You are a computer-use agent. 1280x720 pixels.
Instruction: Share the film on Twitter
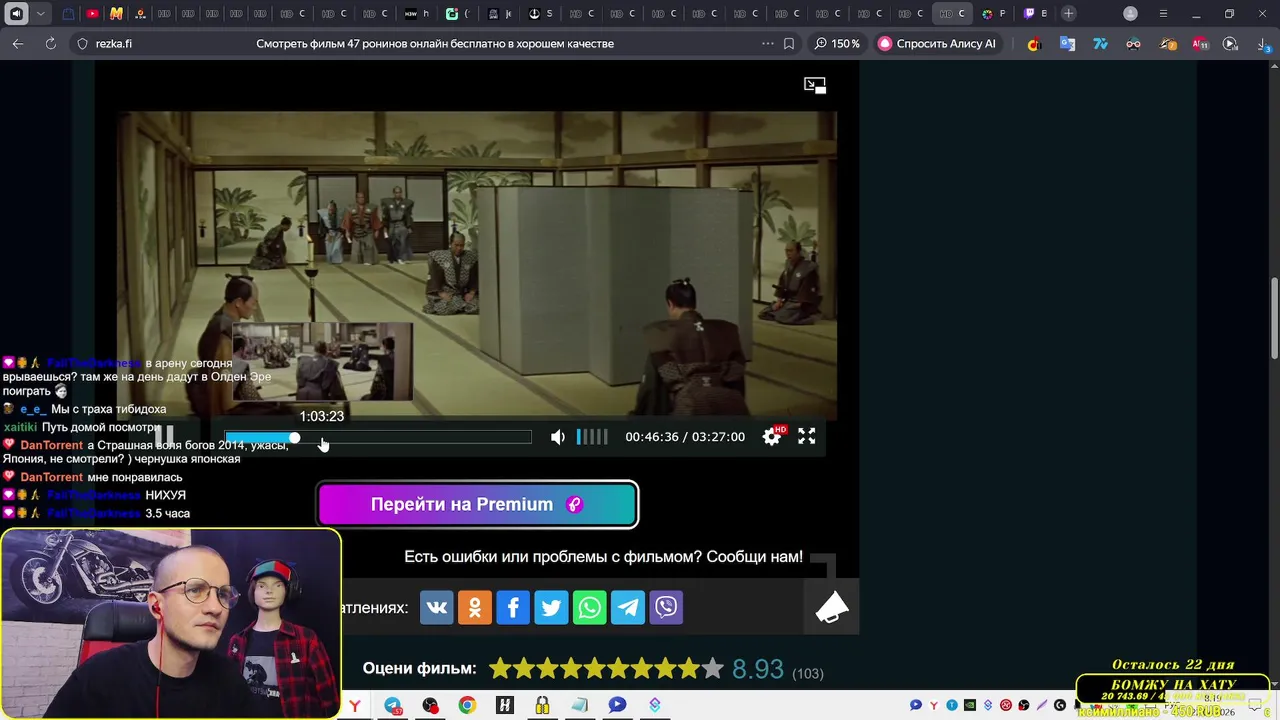pos(551,607)
